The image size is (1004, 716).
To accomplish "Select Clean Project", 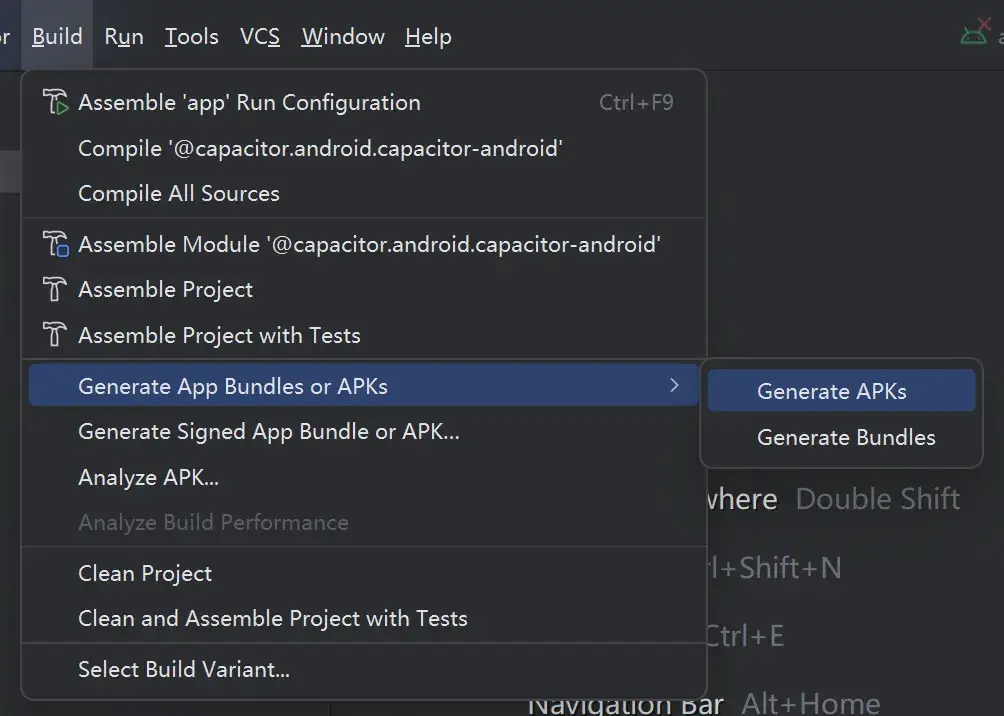I will pyautogui.click(x=145, y=573).
